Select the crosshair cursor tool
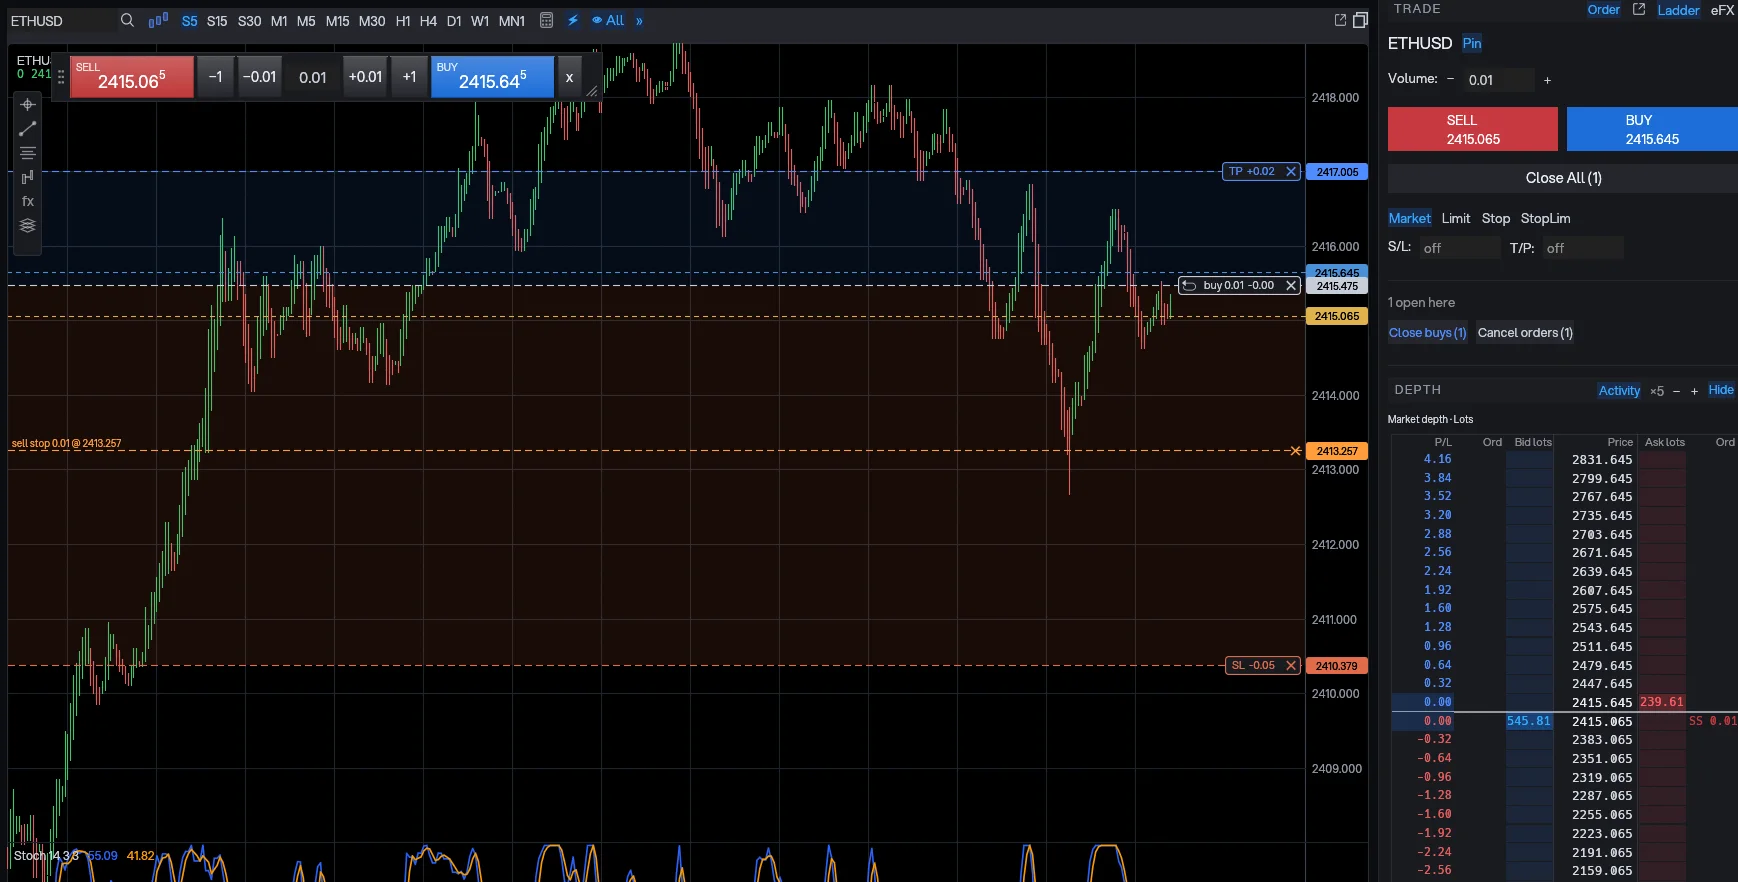This screenshot has height=882, width=1738. 28,104
